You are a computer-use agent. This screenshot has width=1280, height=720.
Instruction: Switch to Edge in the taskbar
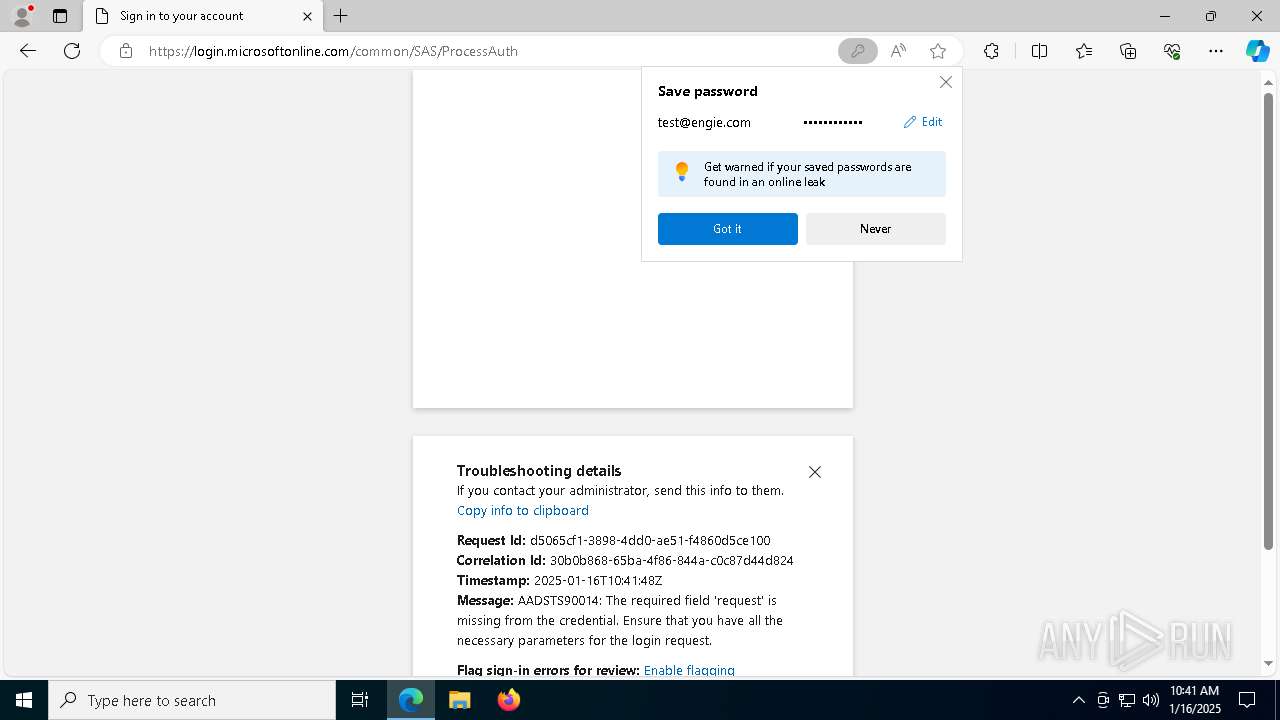411,700
